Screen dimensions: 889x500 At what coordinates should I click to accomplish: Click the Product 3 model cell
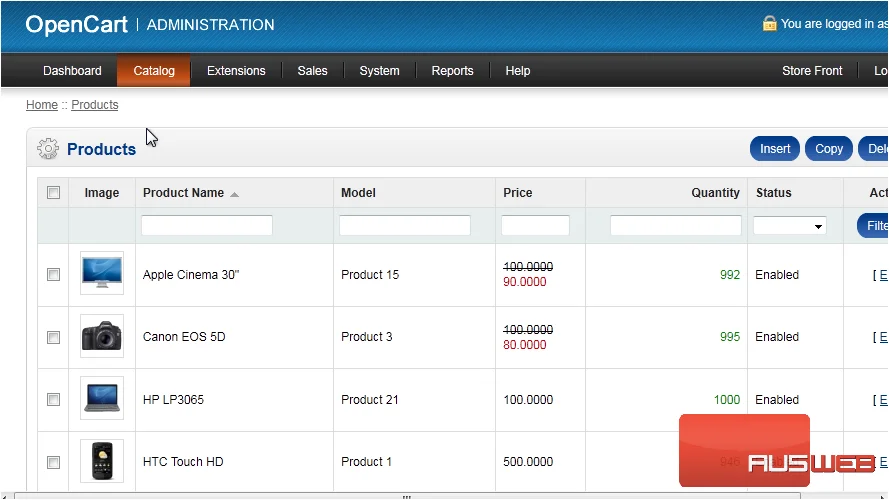(366, 337)
